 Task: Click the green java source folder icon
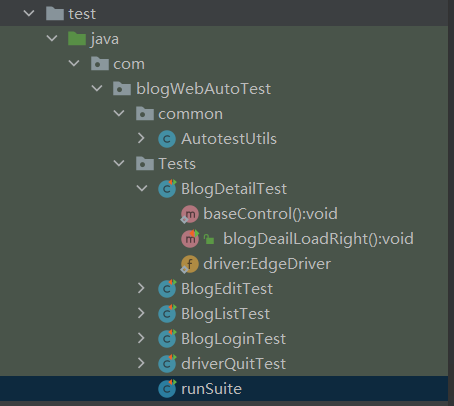click(77, 39)
